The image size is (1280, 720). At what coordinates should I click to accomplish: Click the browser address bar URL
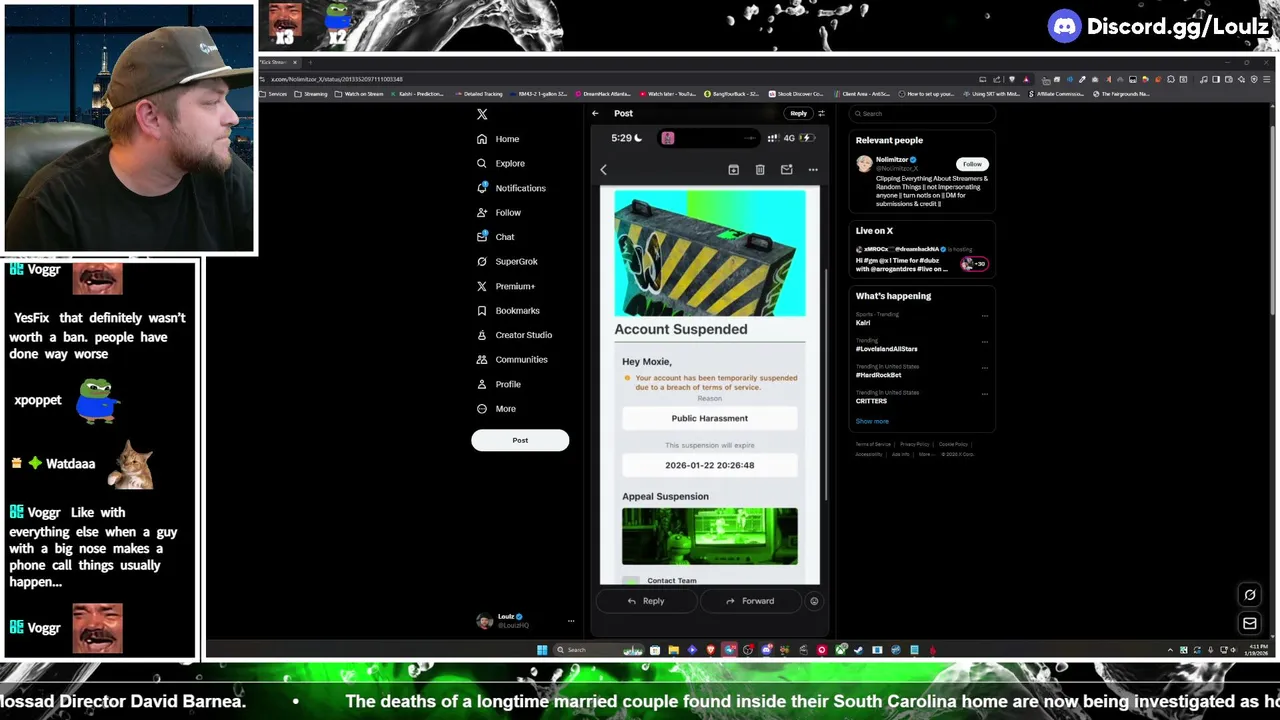(337, 79)
